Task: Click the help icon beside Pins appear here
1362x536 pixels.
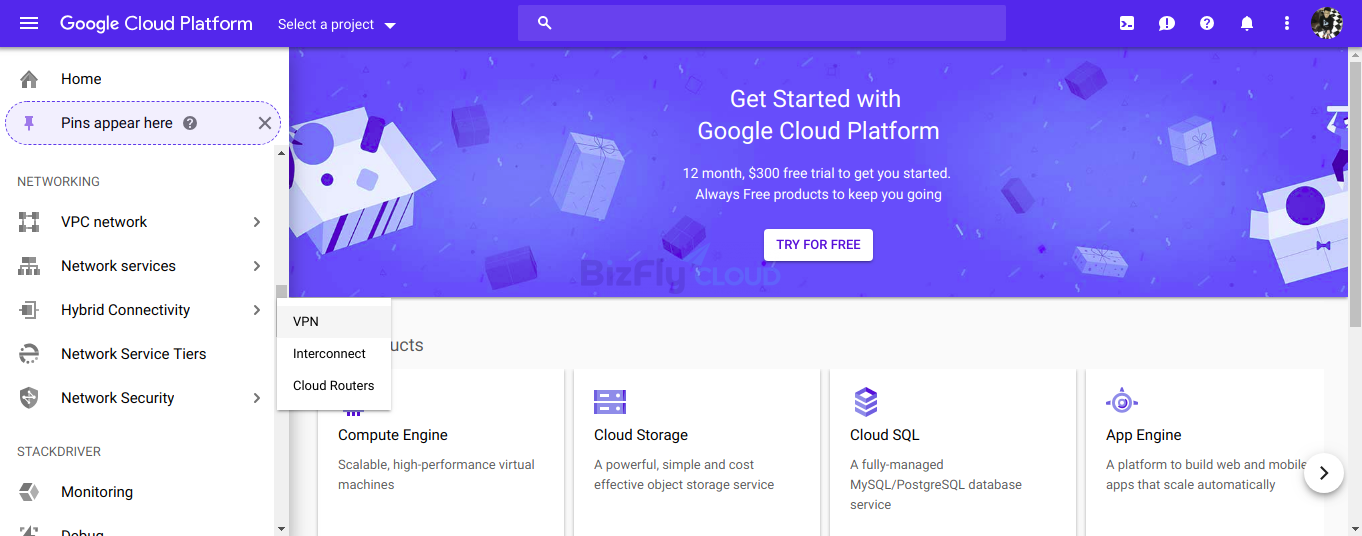Action: (190, 123)
